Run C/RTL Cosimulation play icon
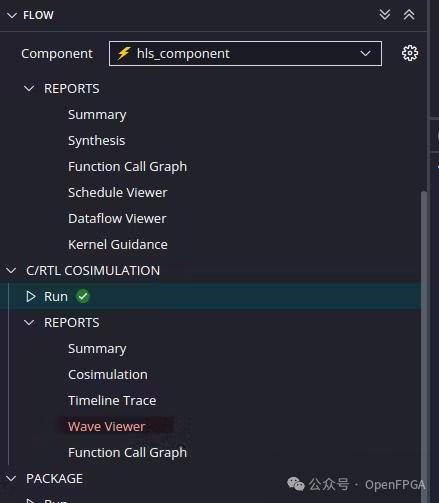The height and width of the screenshot is (503, 439). [x=31, y=296]
